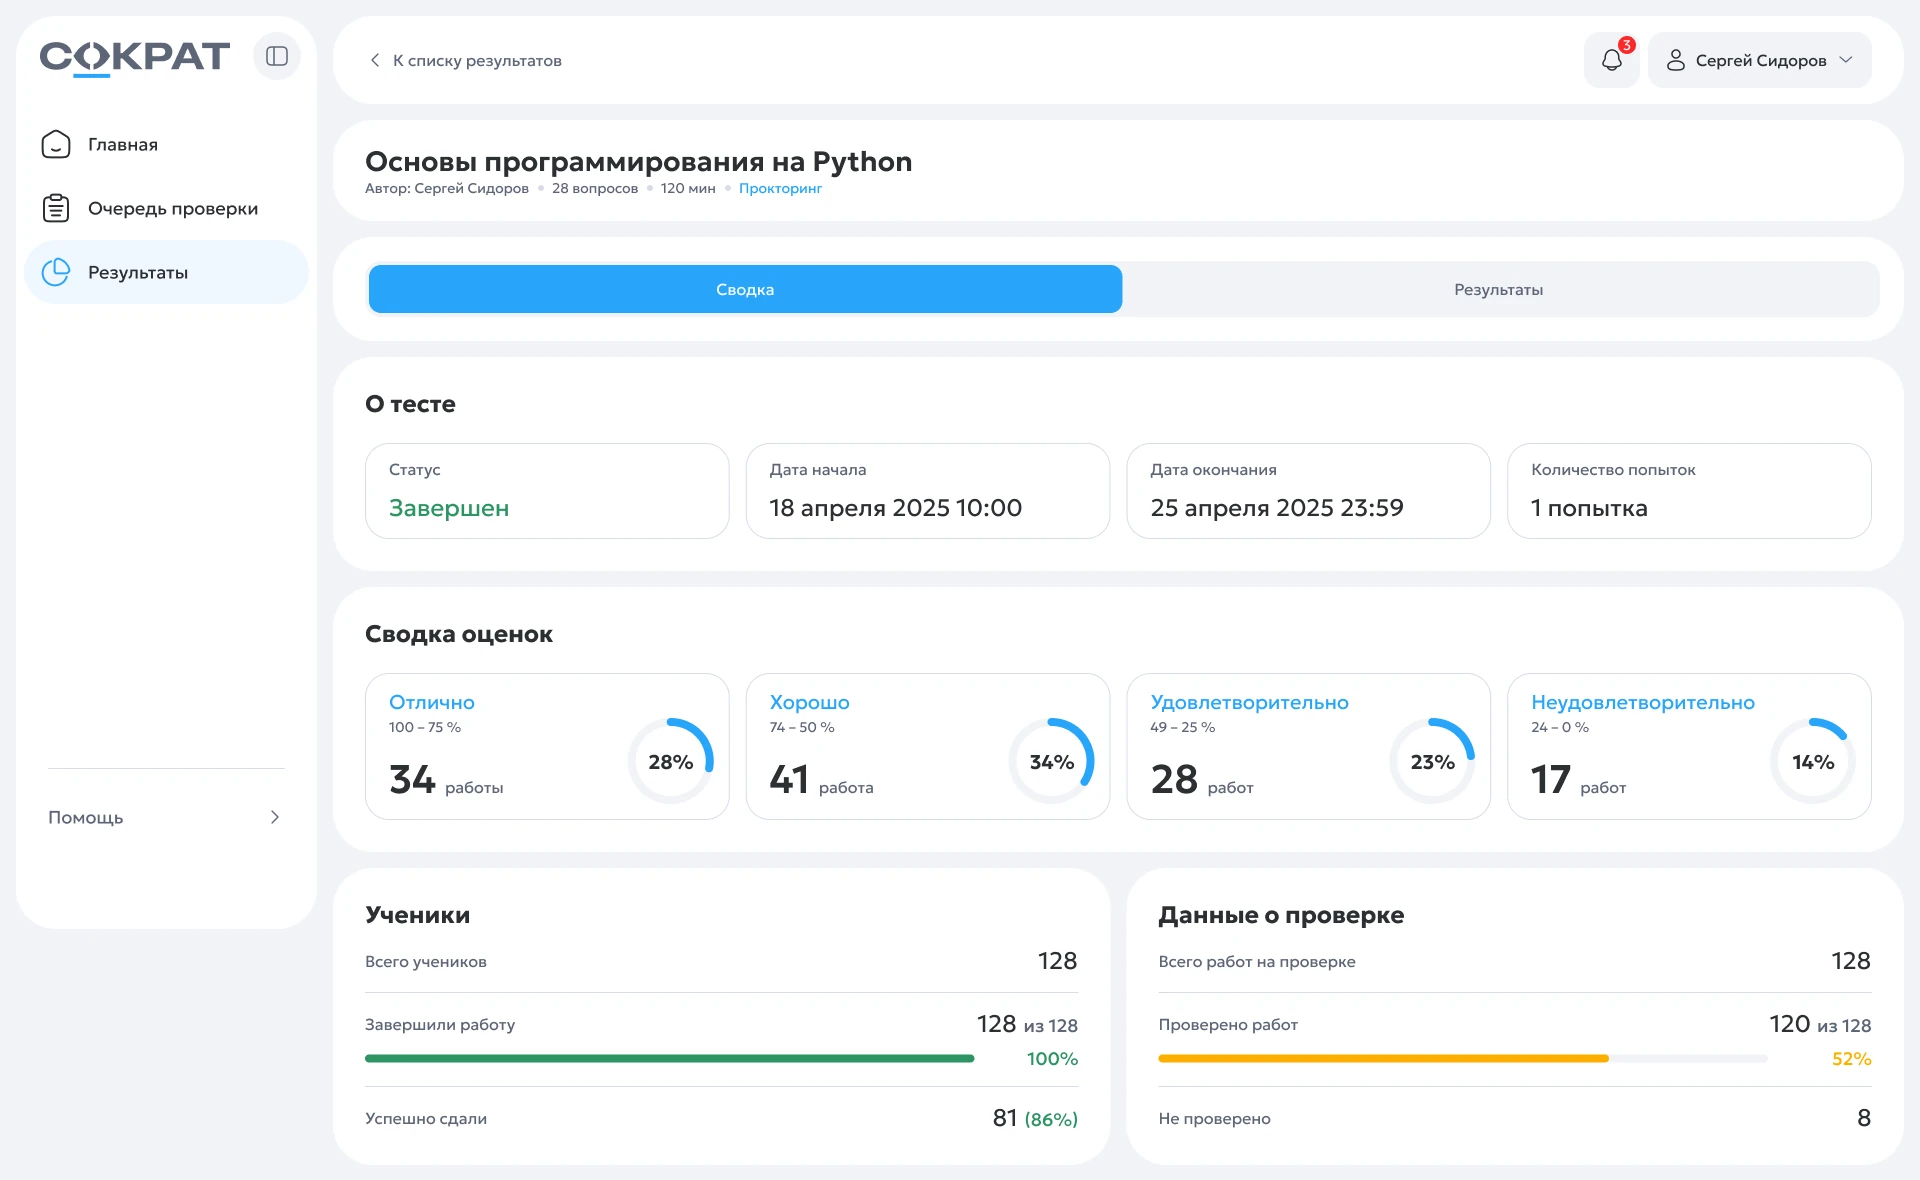Screen dimensions: 1920x1180
Task: Open notifications bell icon
Action: click(1612, 60)
